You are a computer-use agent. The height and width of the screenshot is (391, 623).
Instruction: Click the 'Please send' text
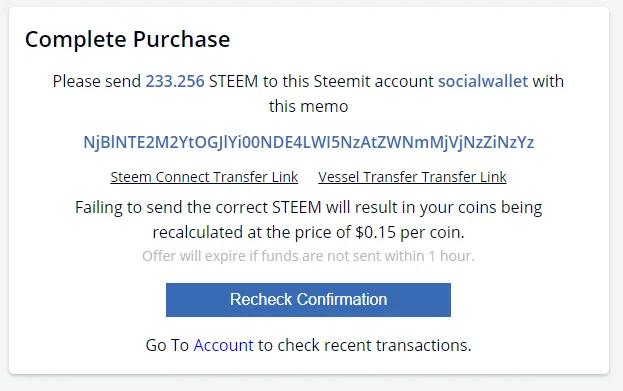click(97, 81)
